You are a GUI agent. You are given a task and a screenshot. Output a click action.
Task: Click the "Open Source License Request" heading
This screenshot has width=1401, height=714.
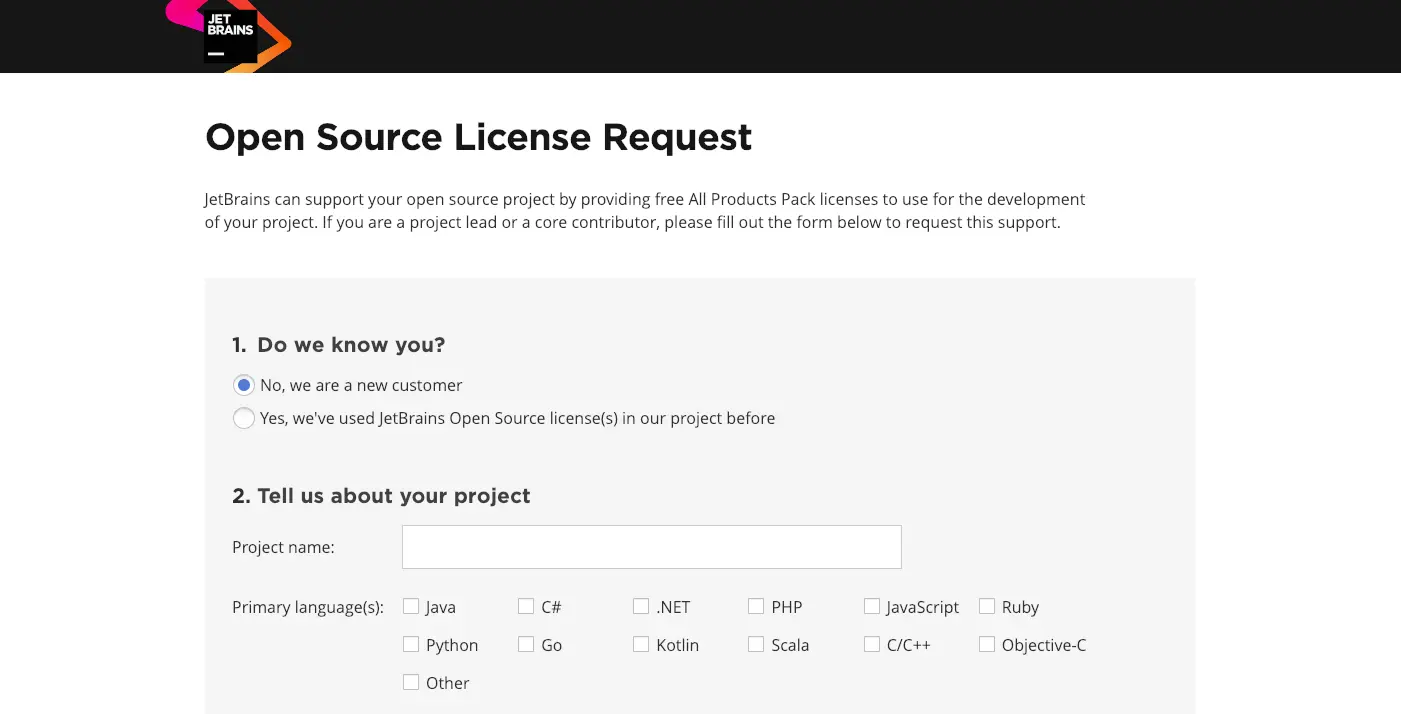[x=478, y=137]
